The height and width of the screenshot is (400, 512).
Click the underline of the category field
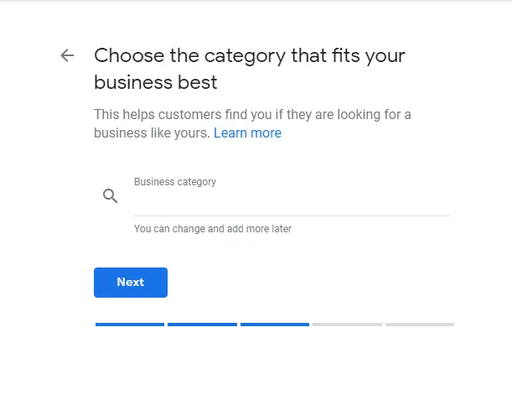pyautogui.click(x=292, y=216)
